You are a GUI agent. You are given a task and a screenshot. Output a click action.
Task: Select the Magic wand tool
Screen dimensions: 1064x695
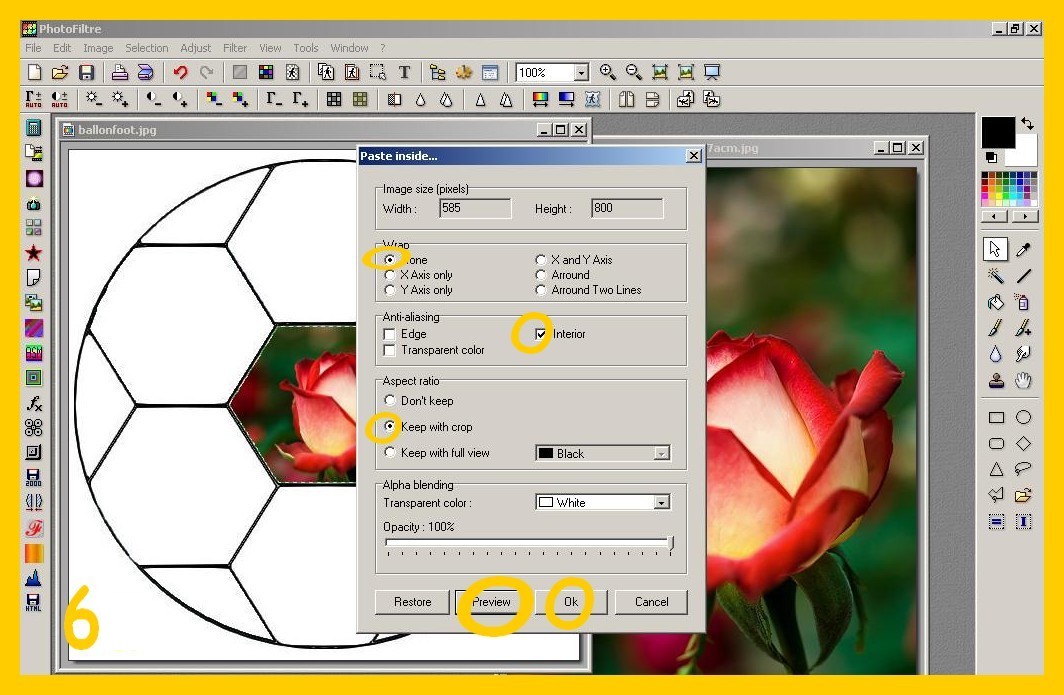(995, 276)
